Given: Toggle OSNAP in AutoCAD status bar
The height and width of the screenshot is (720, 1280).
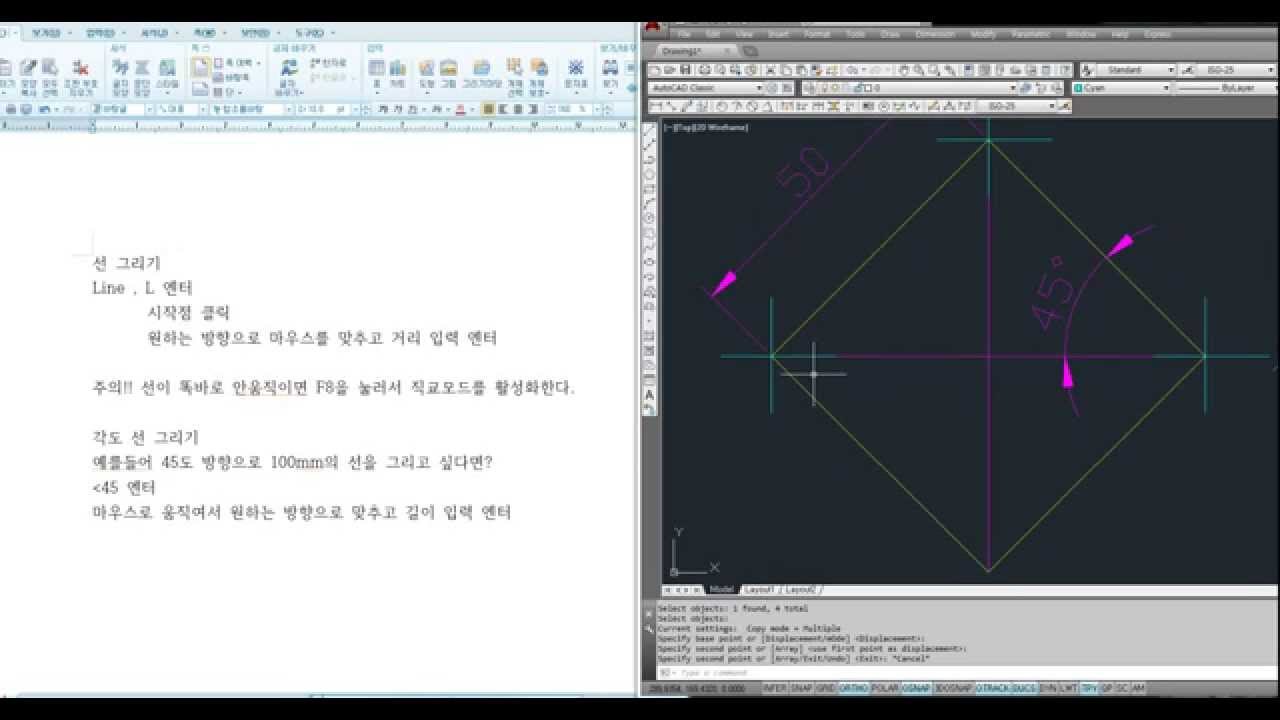Looking at the screenshot, I should 916,688.
